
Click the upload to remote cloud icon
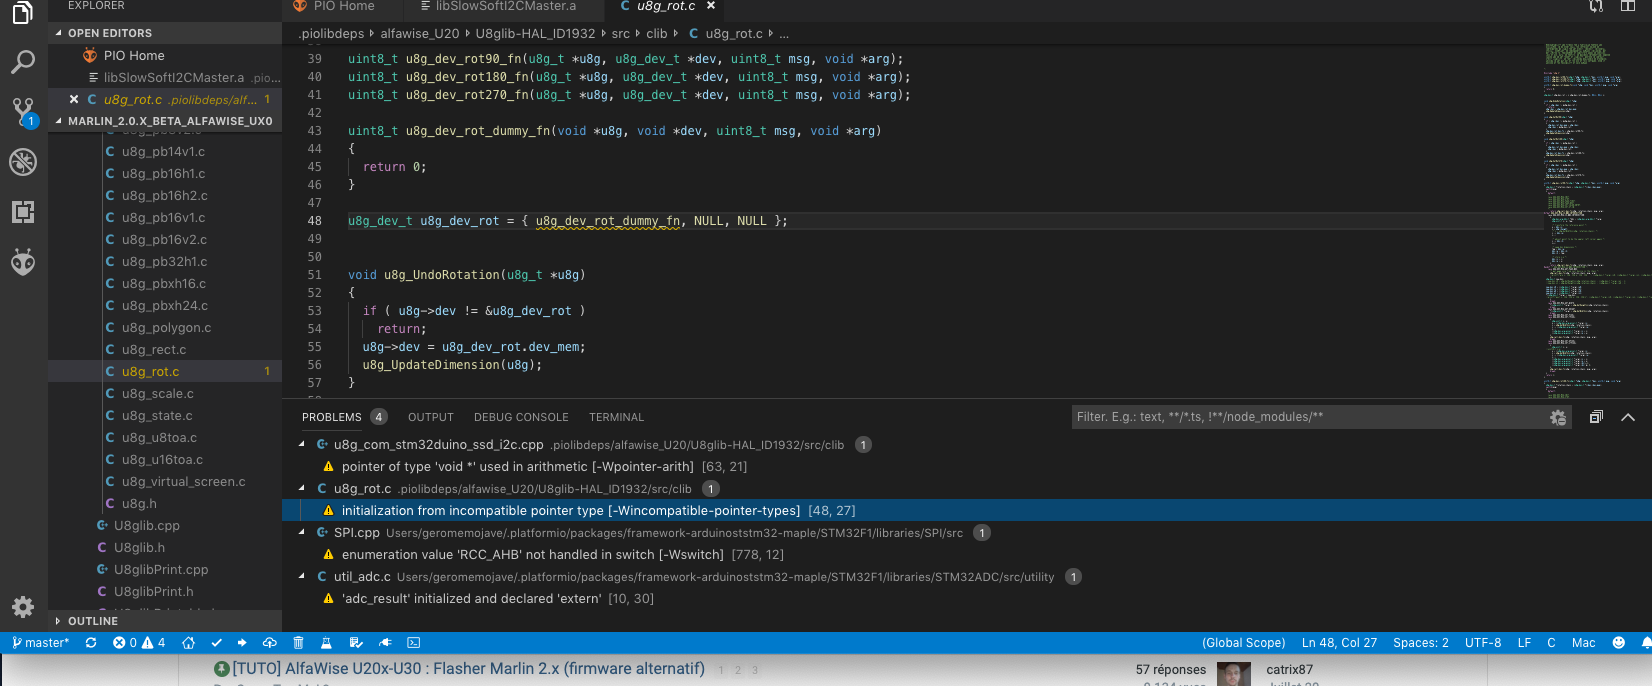click(270, 643)
